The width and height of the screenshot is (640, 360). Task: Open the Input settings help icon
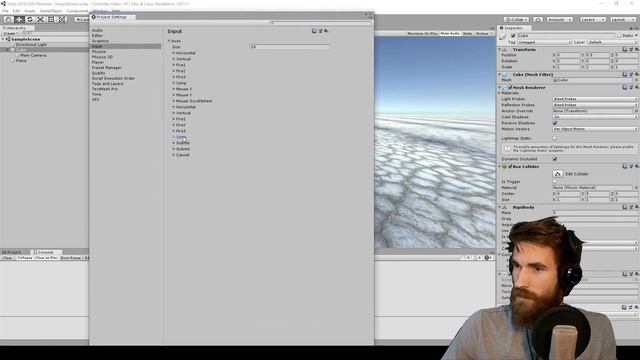pos(314,31)
